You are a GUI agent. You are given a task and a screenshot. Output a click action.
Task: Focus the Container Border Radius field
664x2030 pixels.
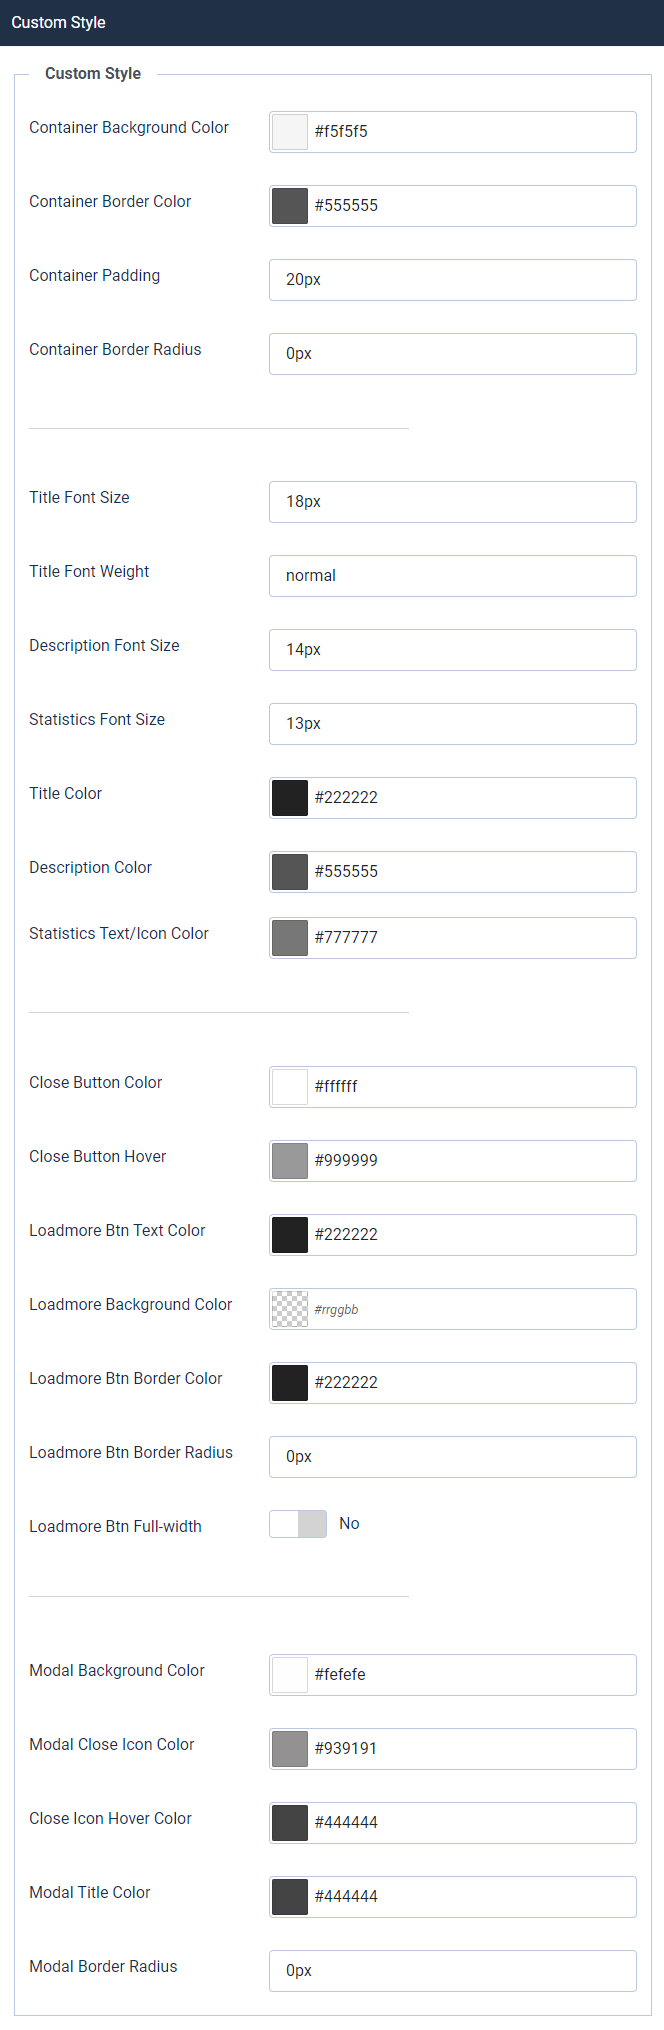pos(452,354)
